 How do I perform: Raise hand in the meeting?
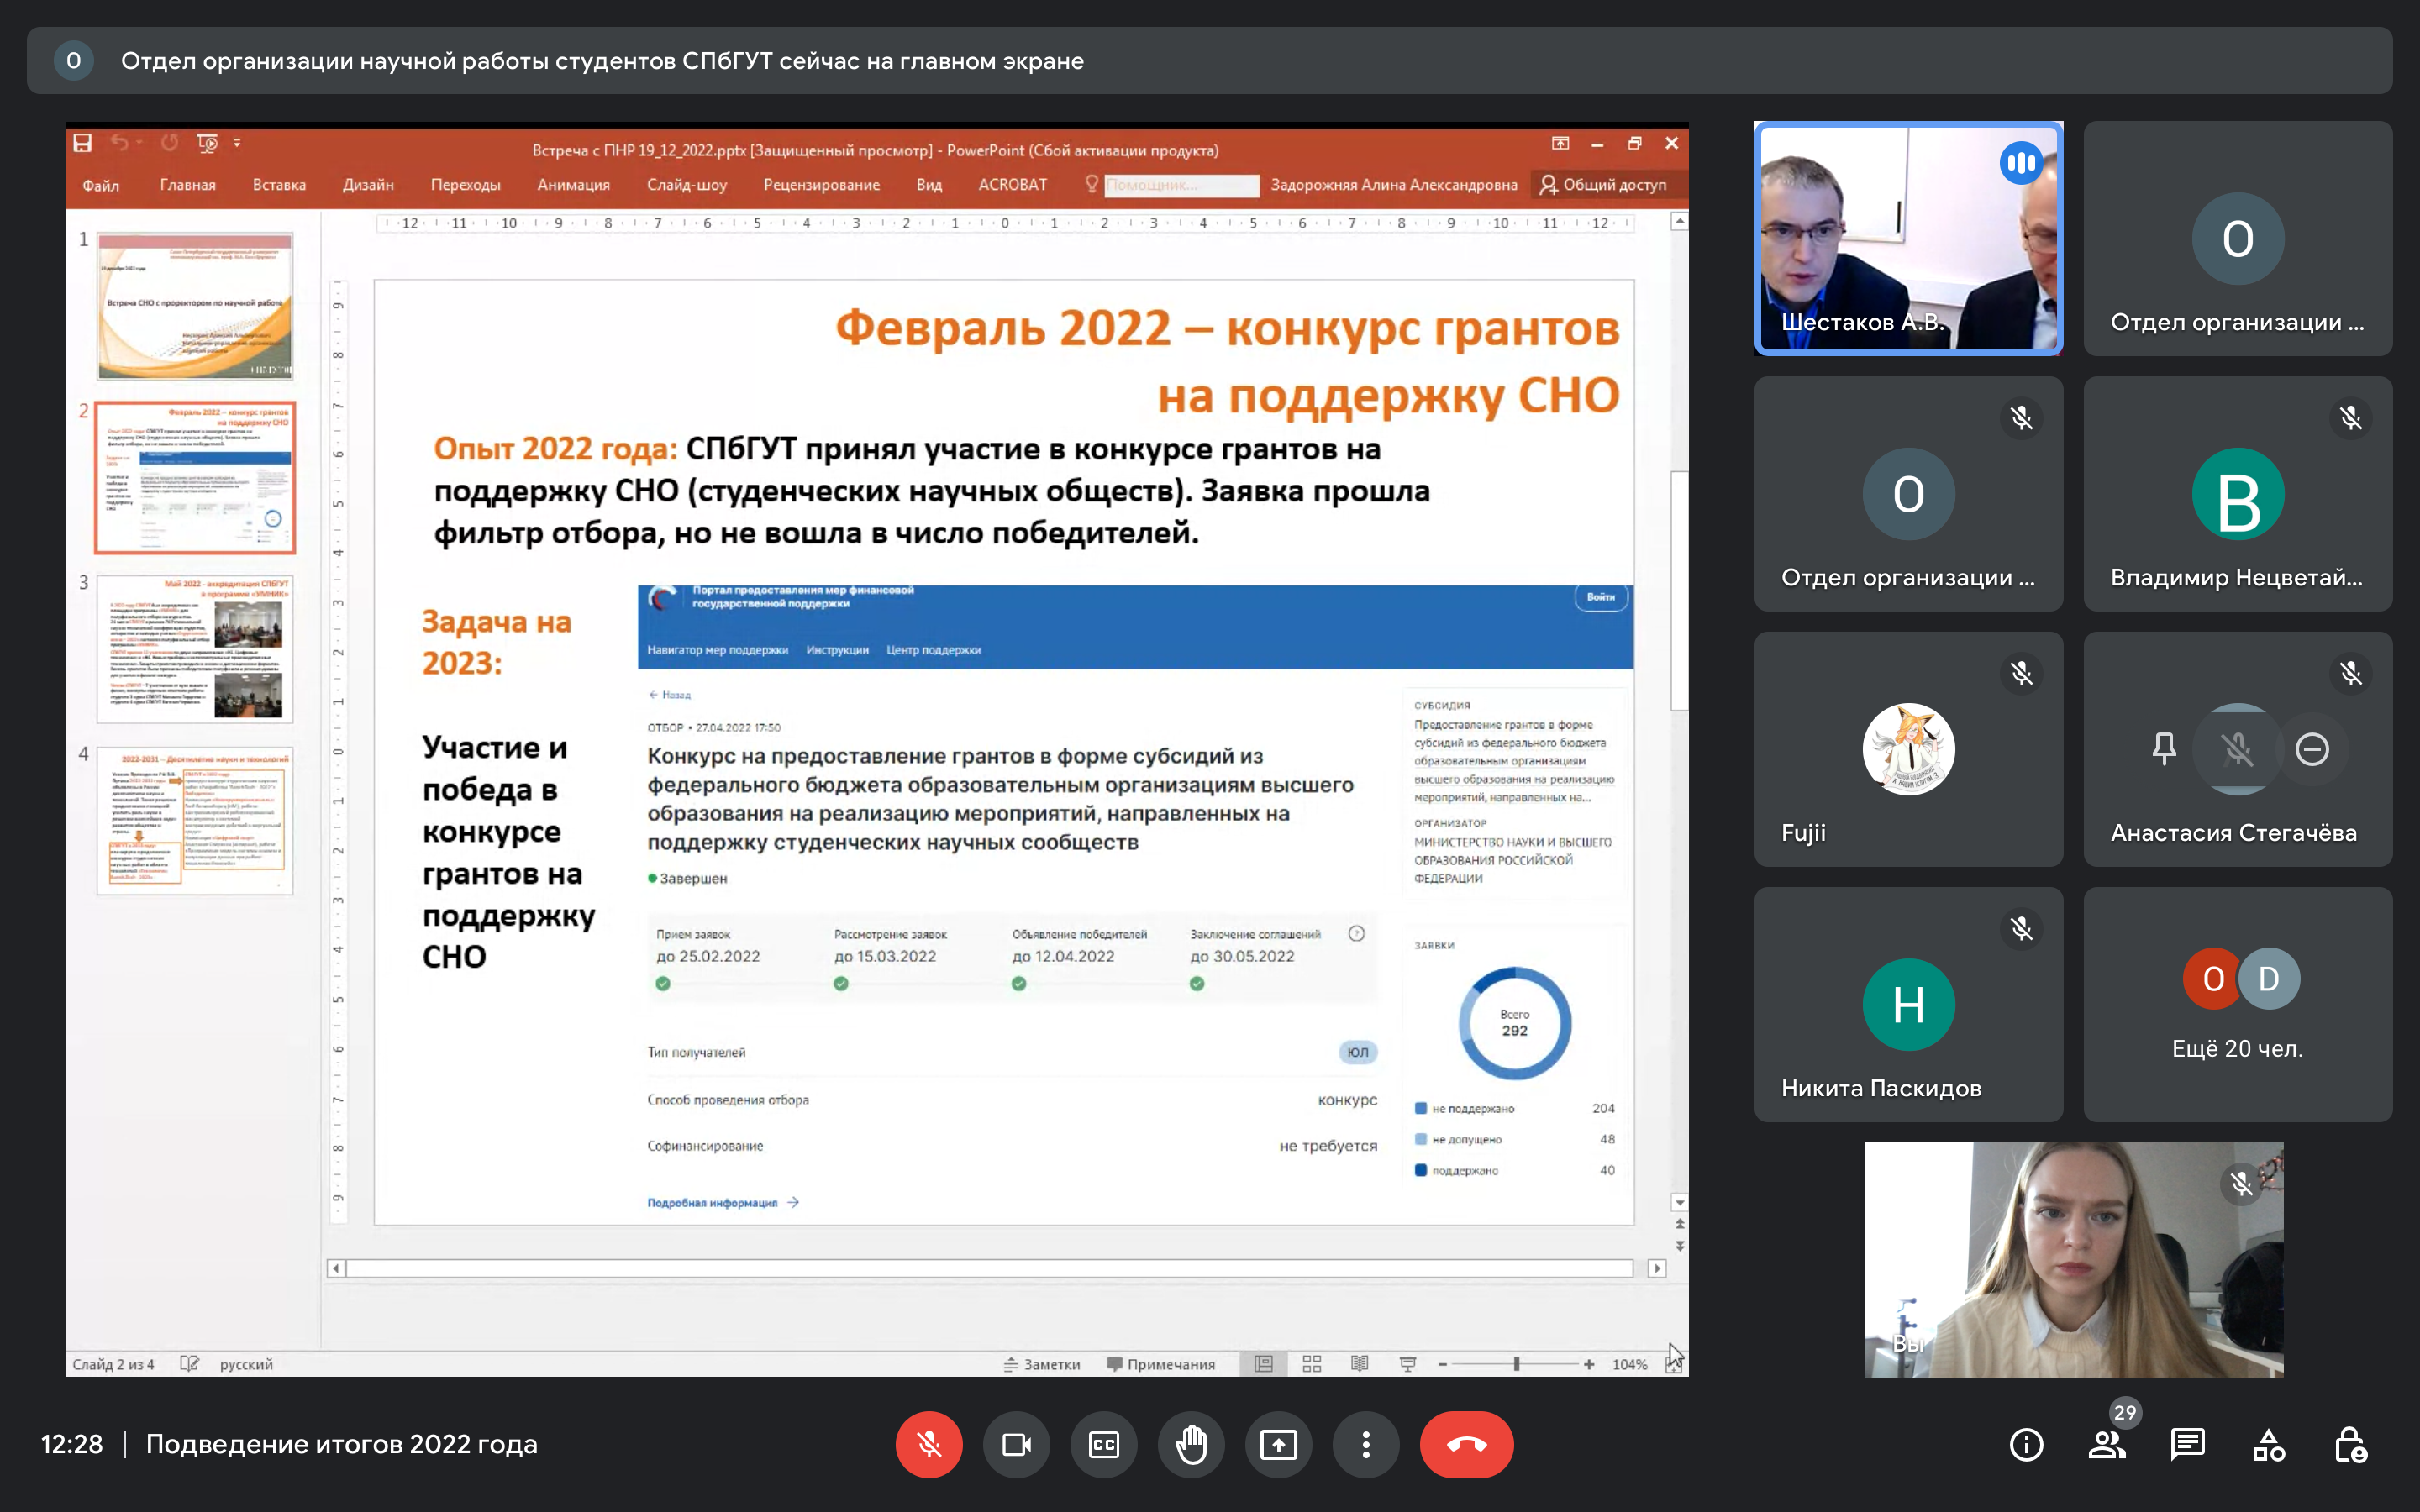1191,1444
